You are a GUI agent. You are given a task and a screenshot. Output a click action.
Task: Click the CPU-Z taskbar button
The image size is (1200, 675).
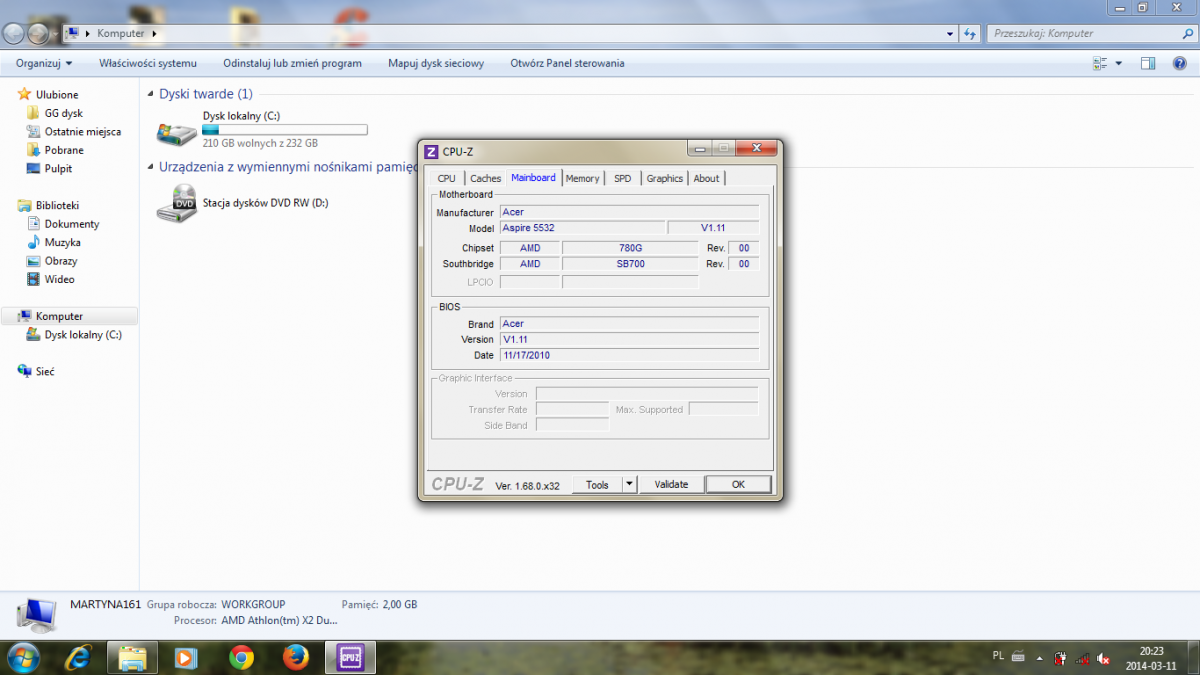pyautogui.click(x=350, y=657)
